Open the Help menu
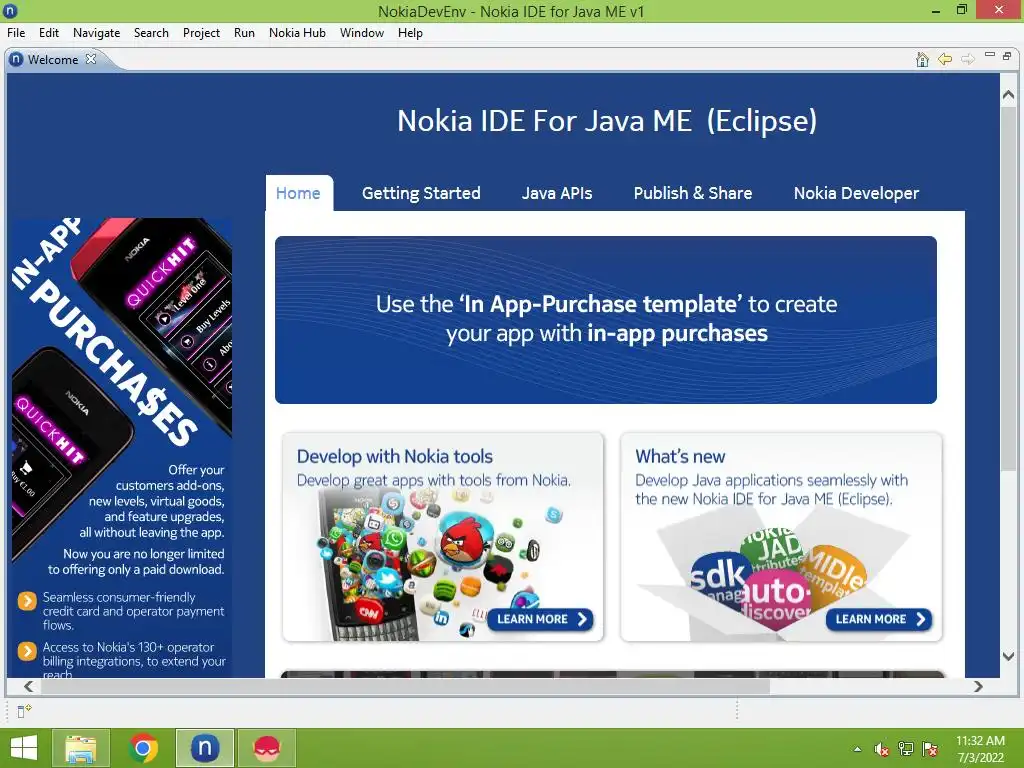The height and width of the screenshot is (768, 1024). pos(410,33)
